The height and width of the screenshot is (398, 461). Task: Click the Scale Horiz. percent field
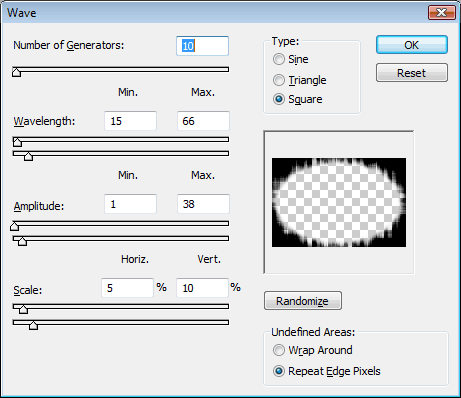click(x=128, y=288)
